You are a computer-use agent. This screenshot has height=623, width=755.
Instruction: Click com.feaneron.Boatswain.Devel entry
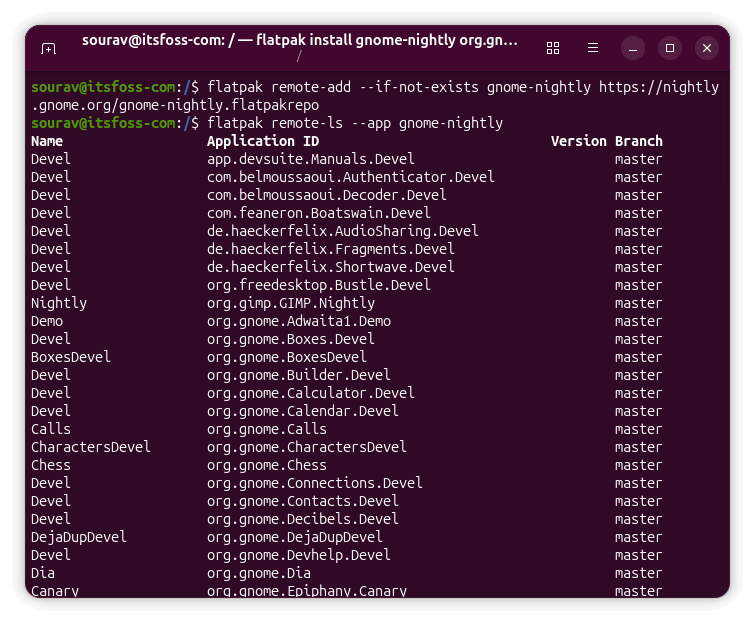click(x=319, y=213)
